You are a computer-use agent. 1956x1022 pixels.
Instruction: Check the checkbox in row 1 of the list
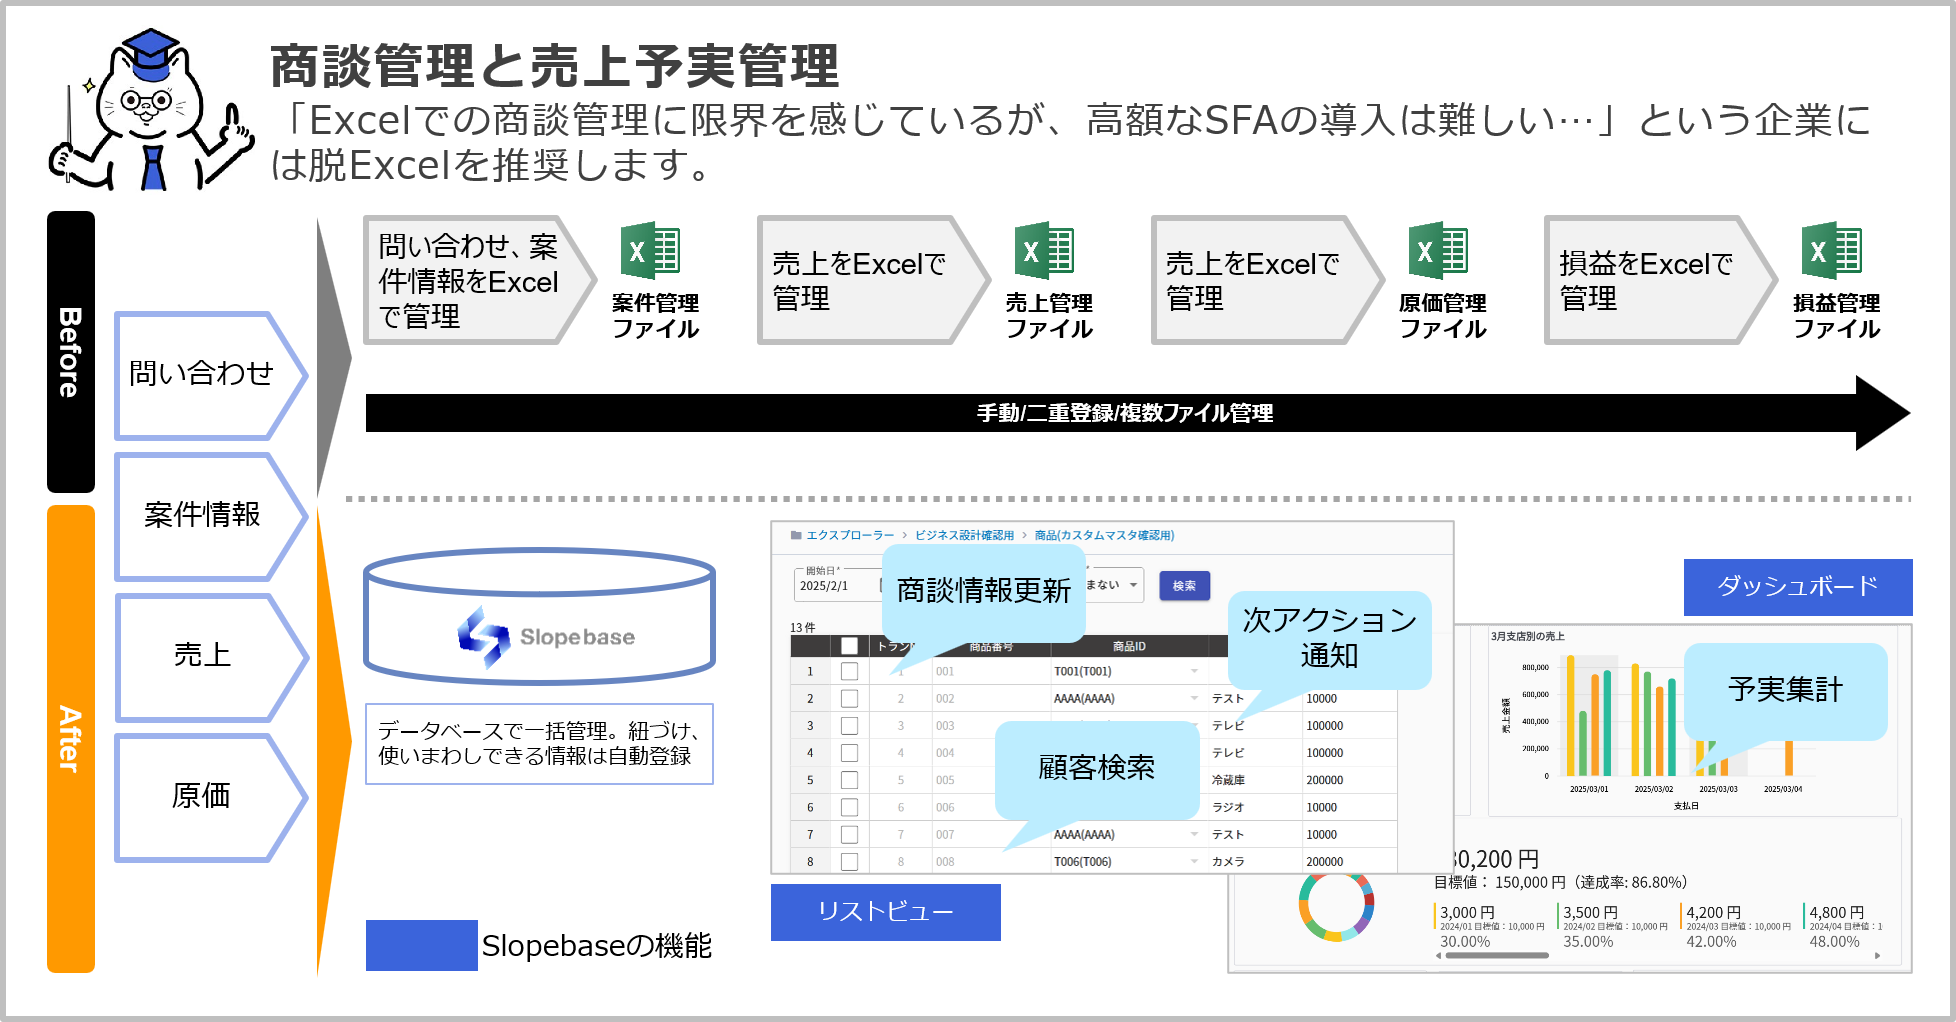[x=849, y=671]
